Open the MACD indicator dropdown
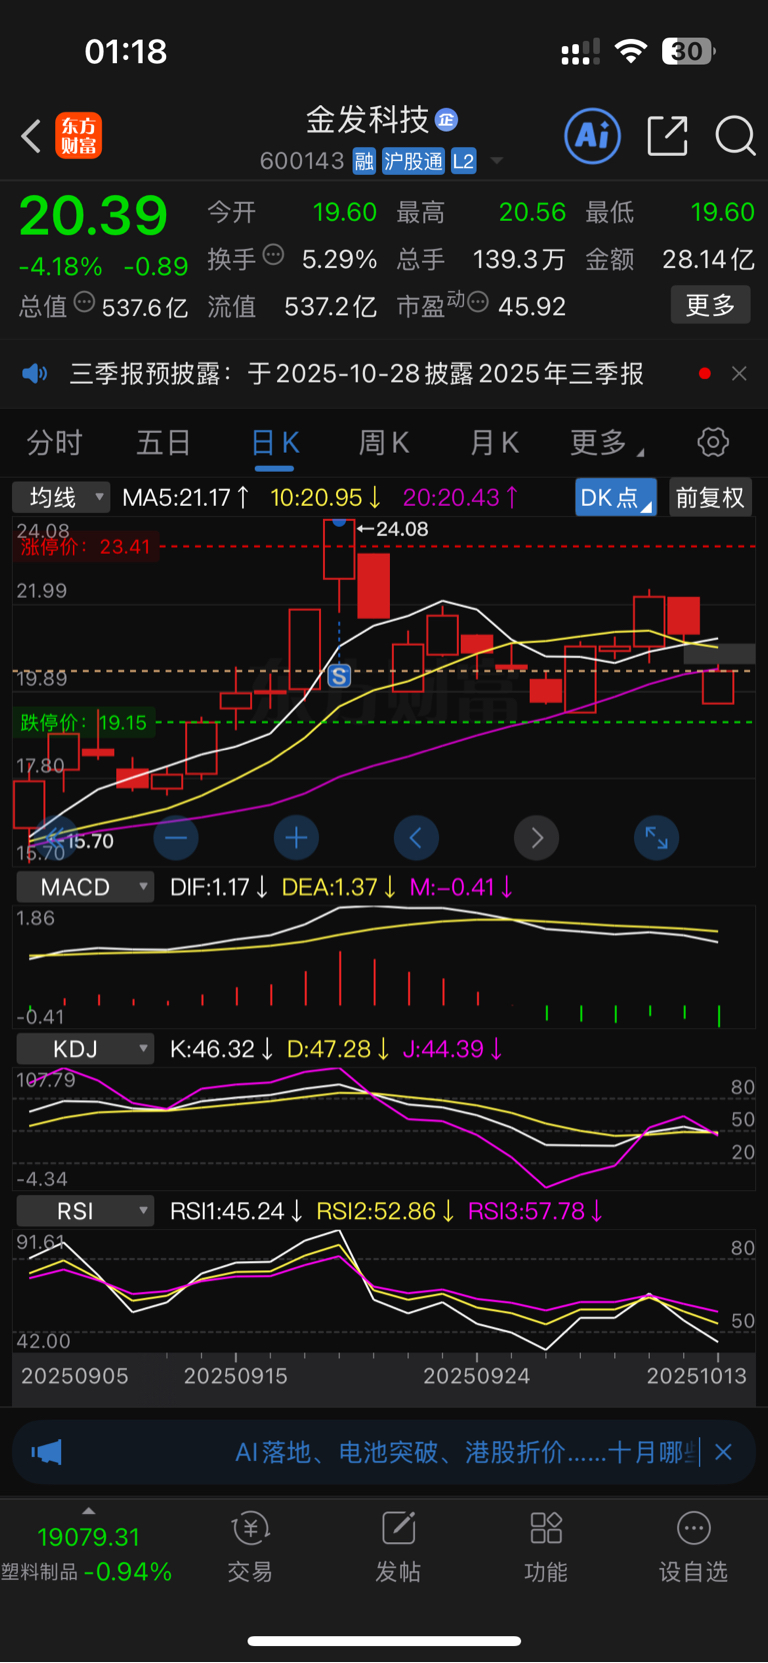Image resolution: width=768 pixels, height=1663 pixels. click(x=85, y=887)
